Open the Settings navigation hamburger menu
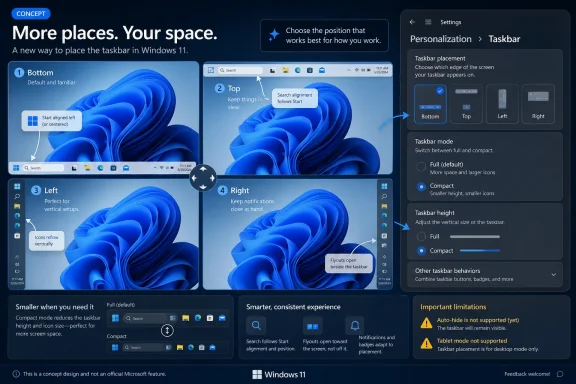This screenshot has height=384, width=576. tap(428, 22)
